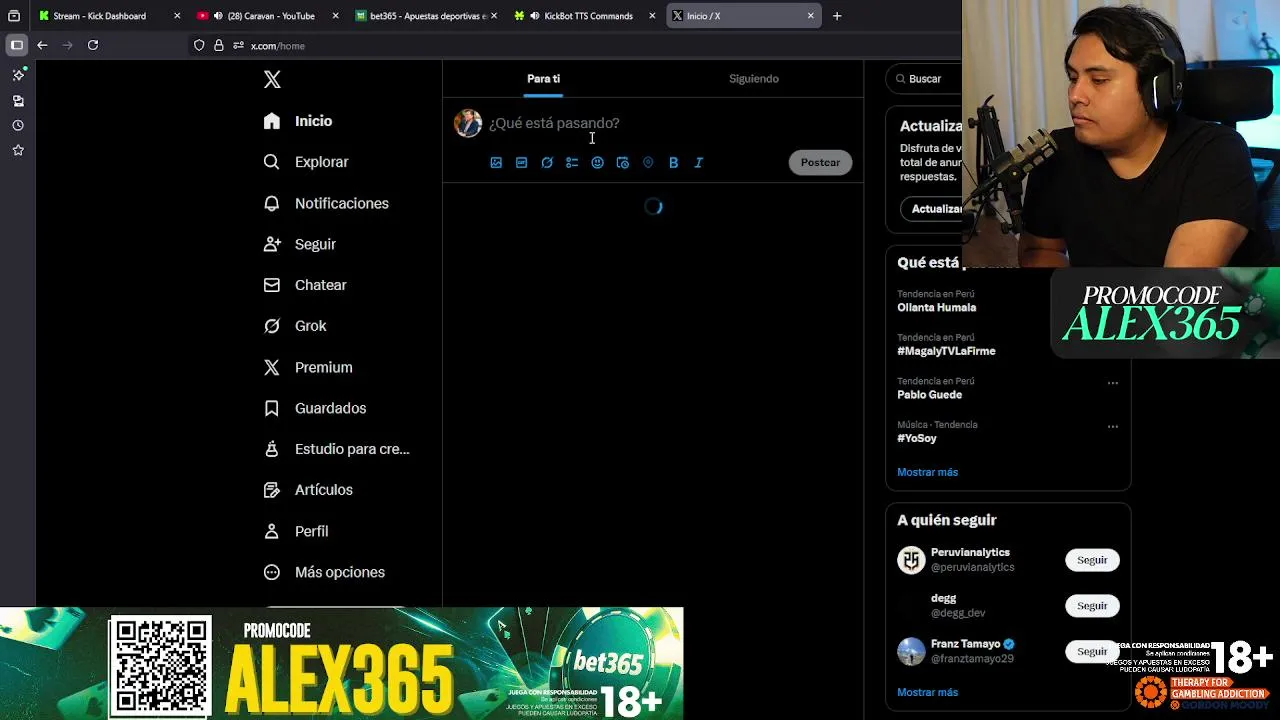
Task: Follow Peruvianalytics
Action: point(1092,560)
